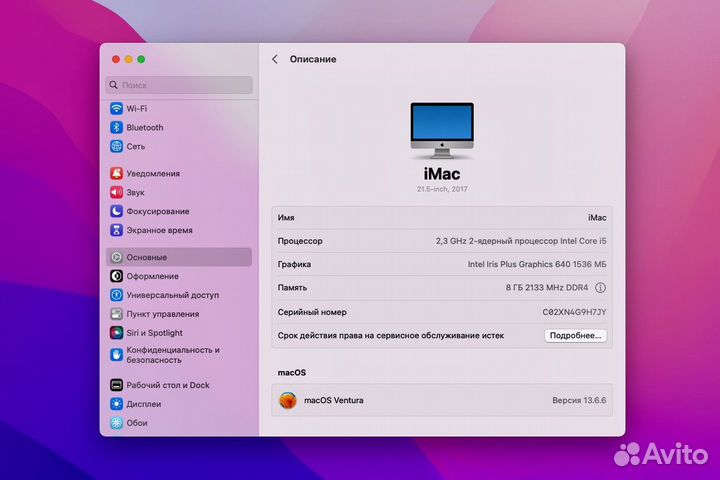Image resolution: width=720 pixels, height=480 pixels.
Task: Click the macOS Ventura name text
Action: coord(333,400)
